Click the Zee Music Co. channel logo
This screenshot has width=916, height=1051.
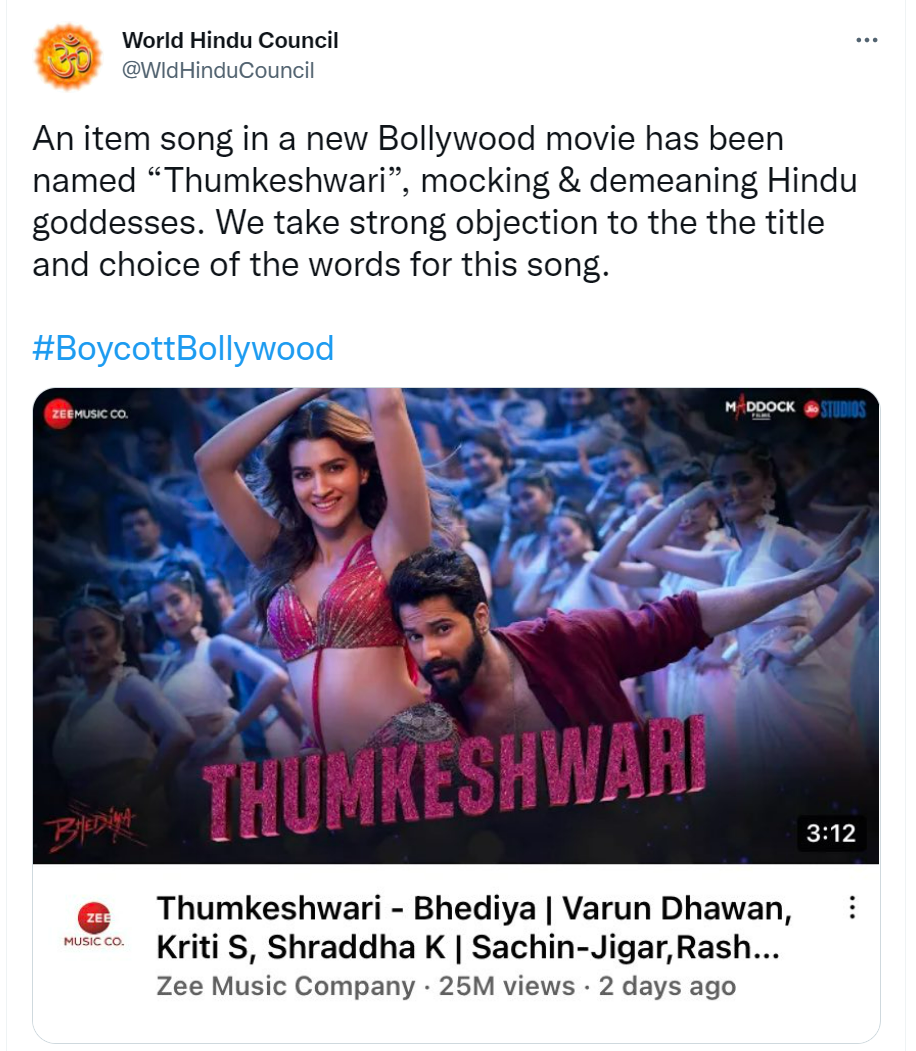pyautogui.click(x=94, y=924)
